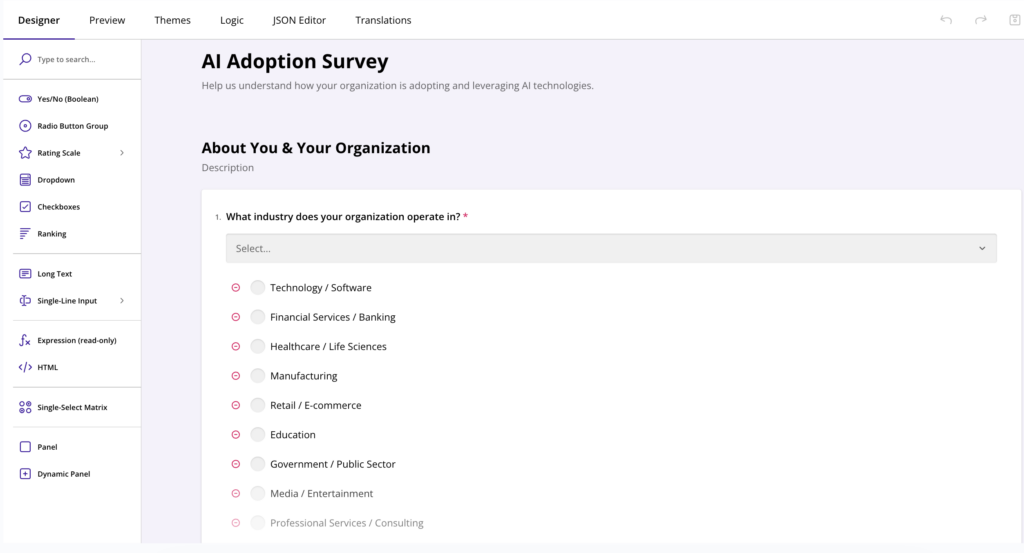The image size is (1024, 553).
Task: Click the Ranking question type icon
Action: [x=25, y=234]
